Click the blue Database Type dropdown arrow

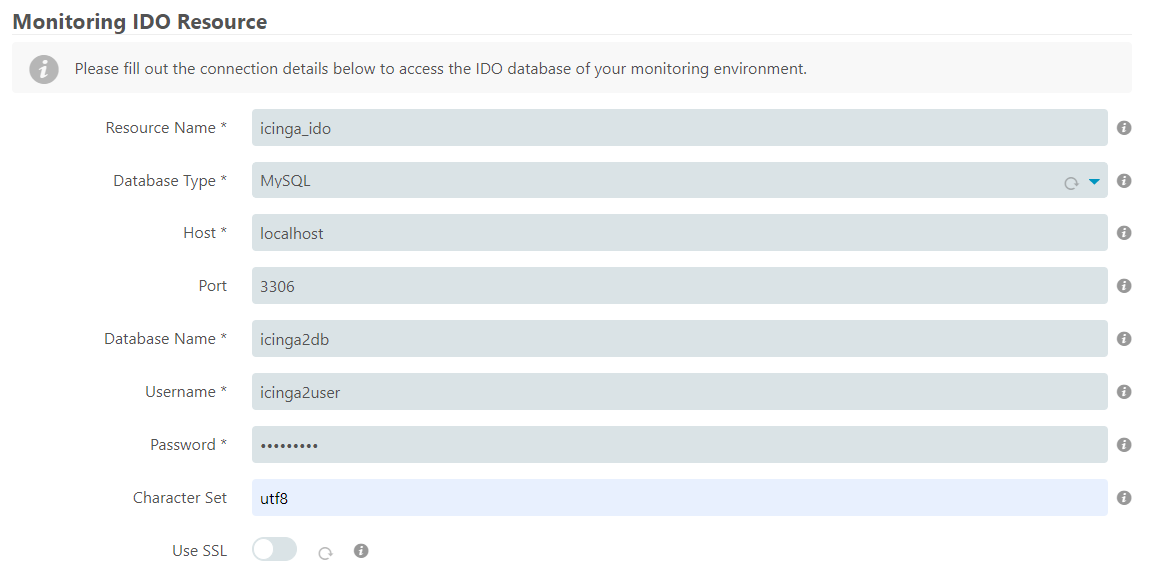[x=1094, y=182]
